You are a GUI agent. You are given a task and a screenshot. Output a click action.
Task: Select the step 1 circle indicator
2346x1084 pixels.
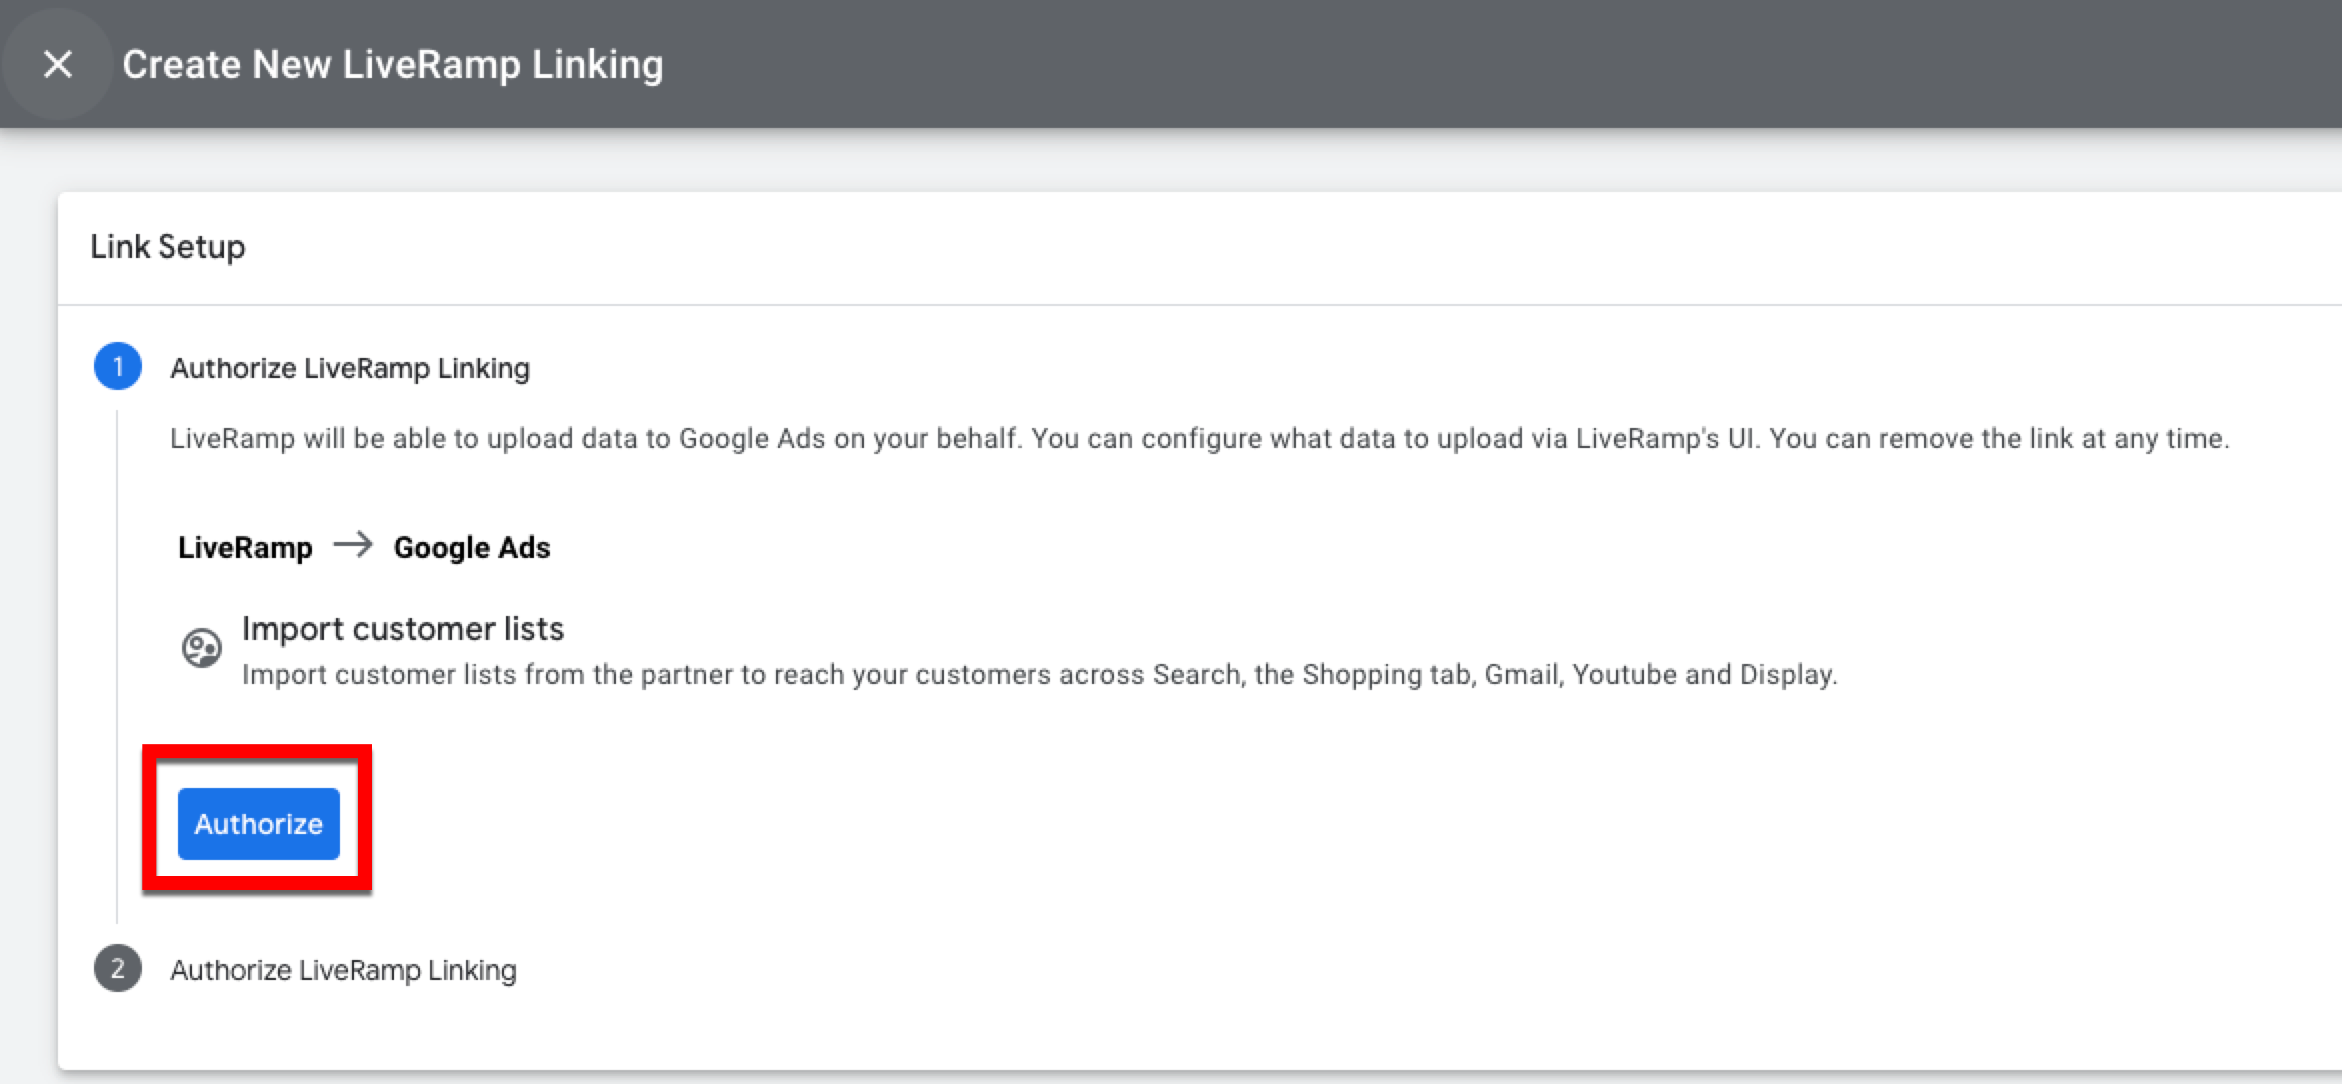pyautogui.click(x=118, y=367)
